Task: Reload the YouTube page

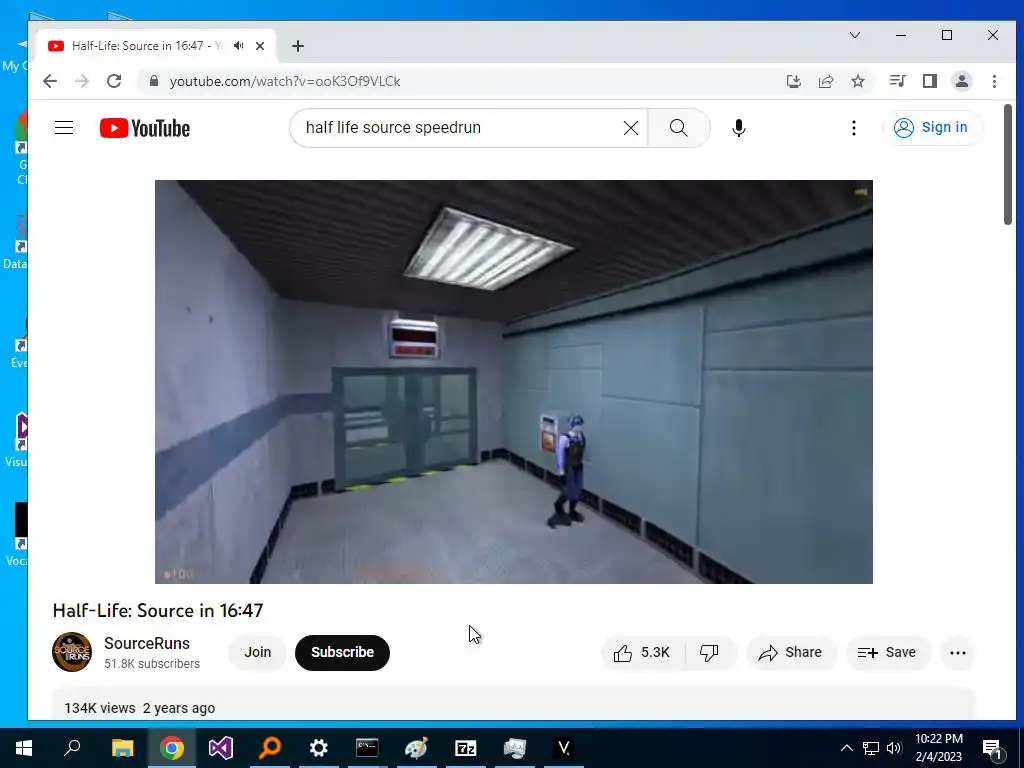Action: [114, 81]
